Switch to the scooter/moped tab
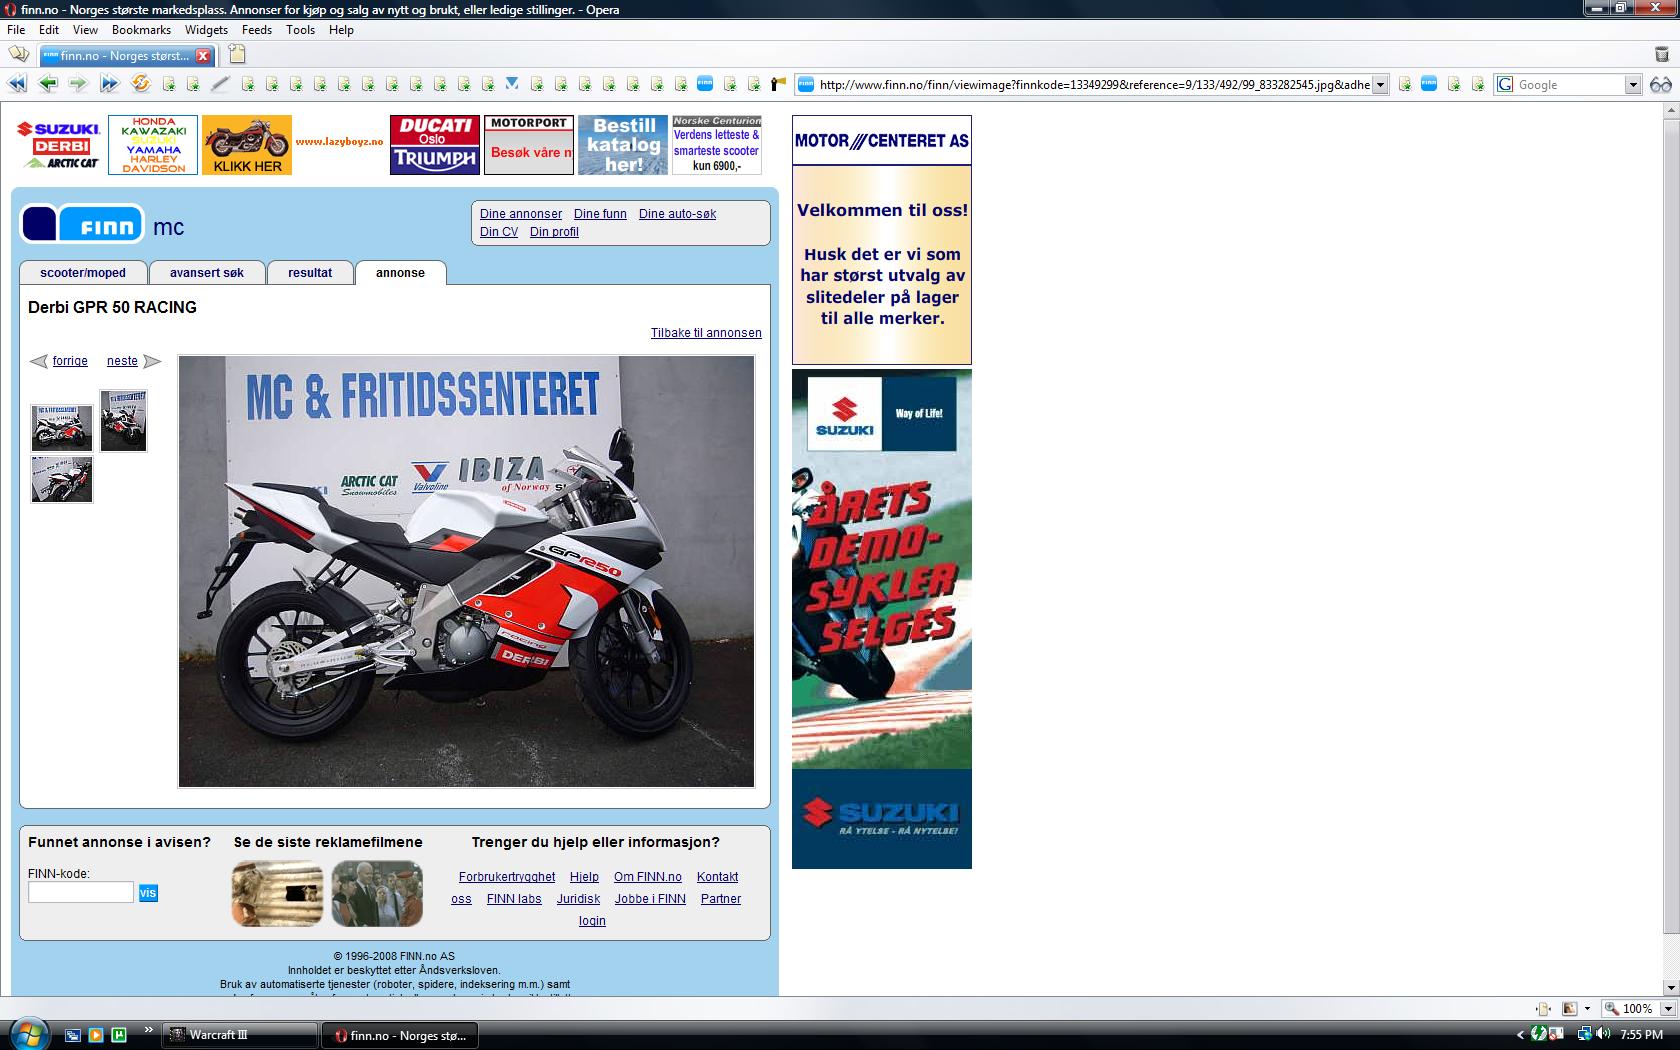1680x1050 pixels. pyautogui.click(x=83, y=273)
